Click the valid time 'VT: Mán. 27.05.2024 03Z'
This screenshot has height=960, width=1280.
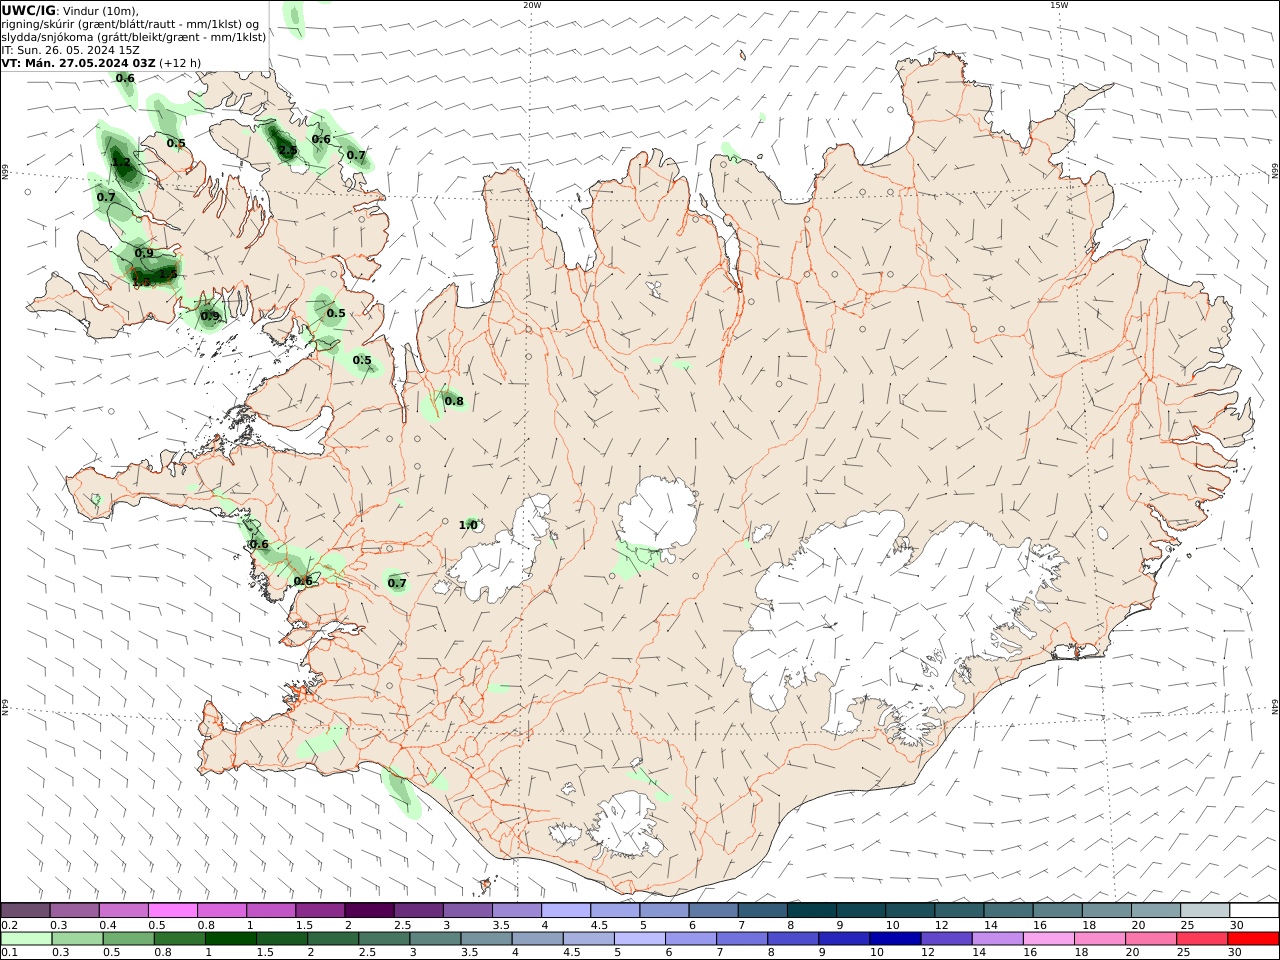pos(78,62)
